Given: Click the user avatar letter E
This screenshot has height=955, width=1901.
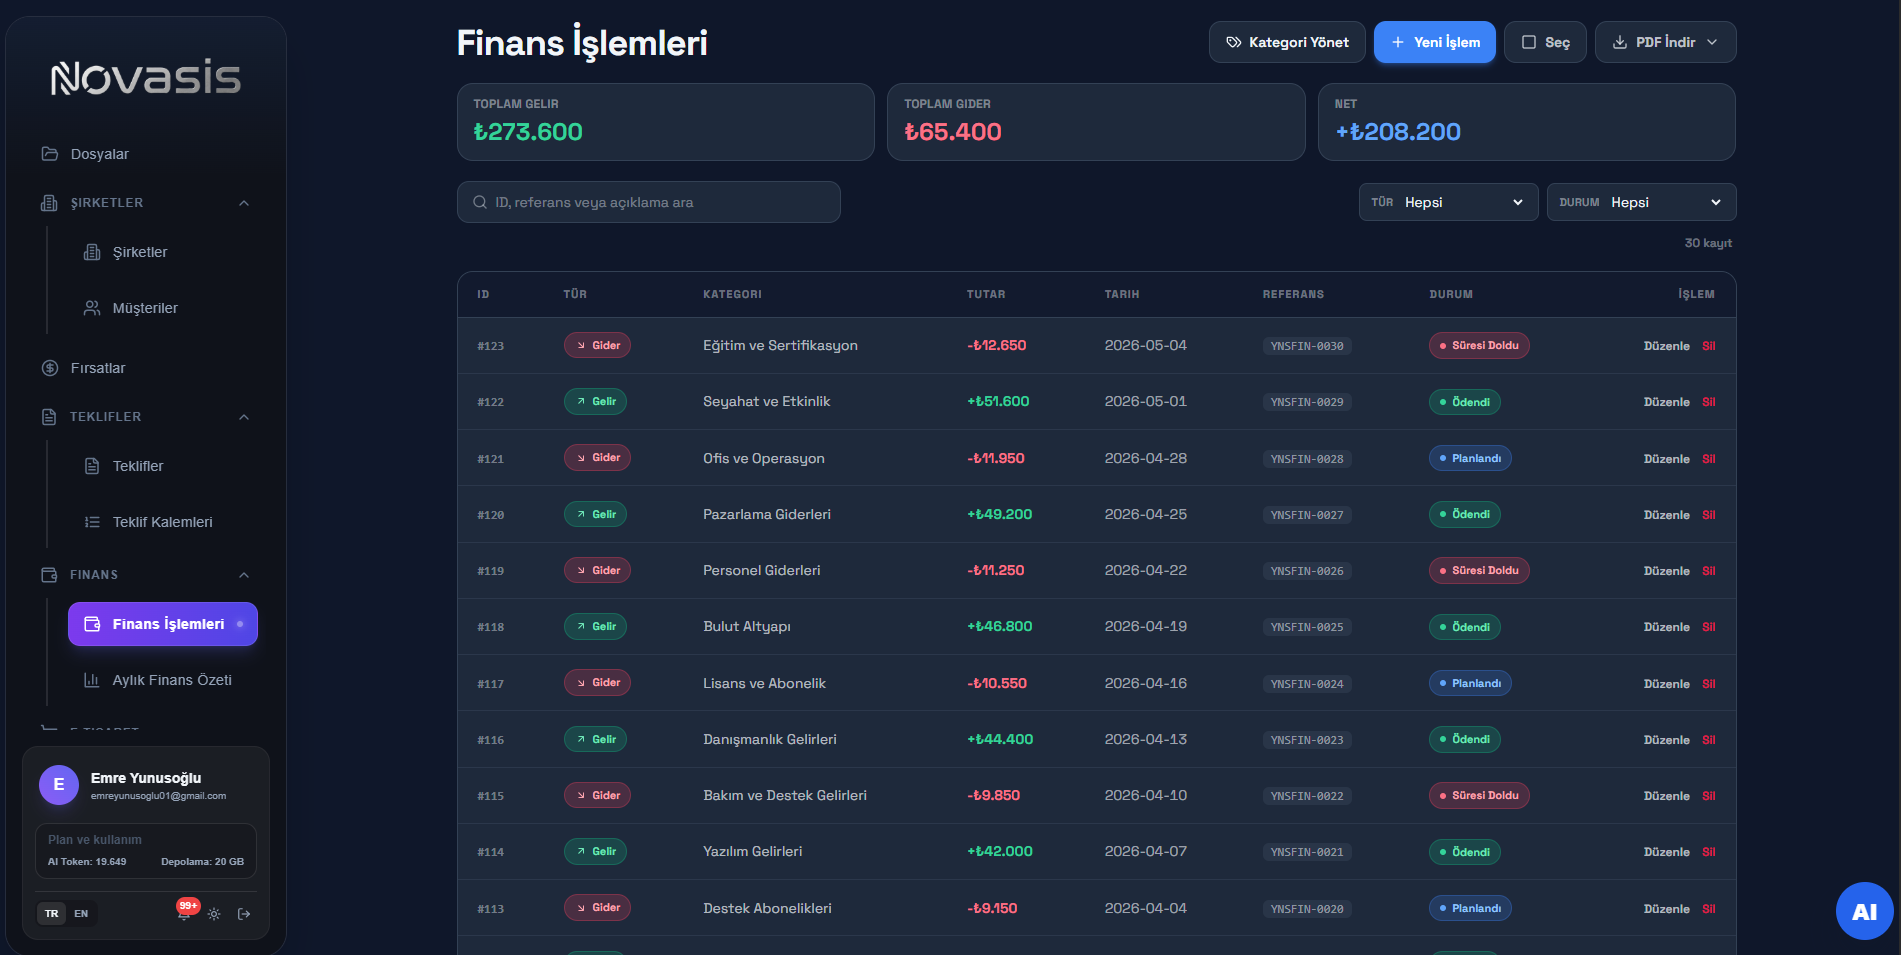Looking at the screenshot, I should pyautogui.click(x=59, y=785).
